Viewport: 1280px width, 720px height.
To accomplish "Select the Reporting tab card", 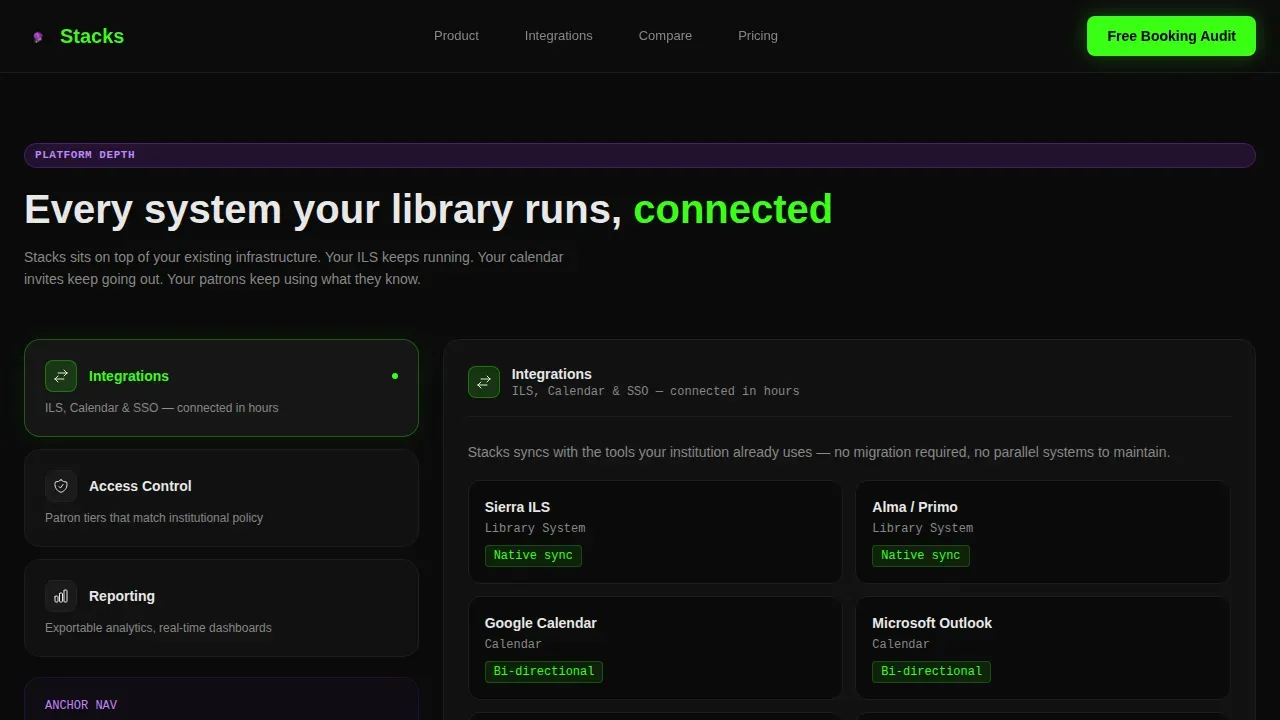I will (x=221, y=608).
